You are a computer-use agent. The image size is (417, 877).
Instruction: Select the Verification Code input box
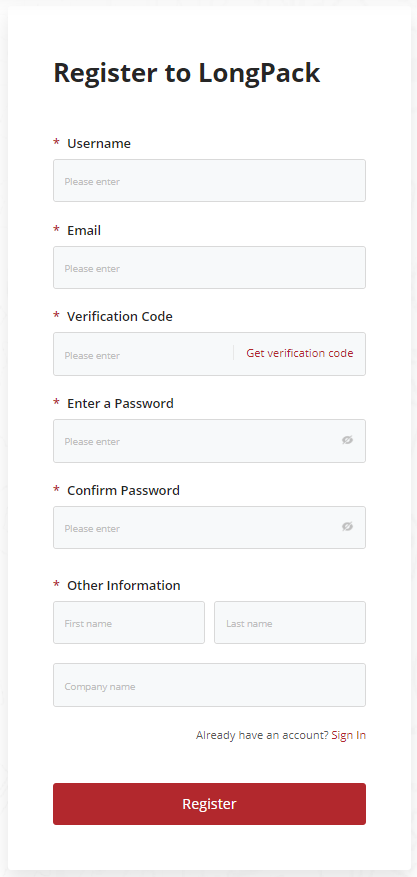(x=143, y=354)
